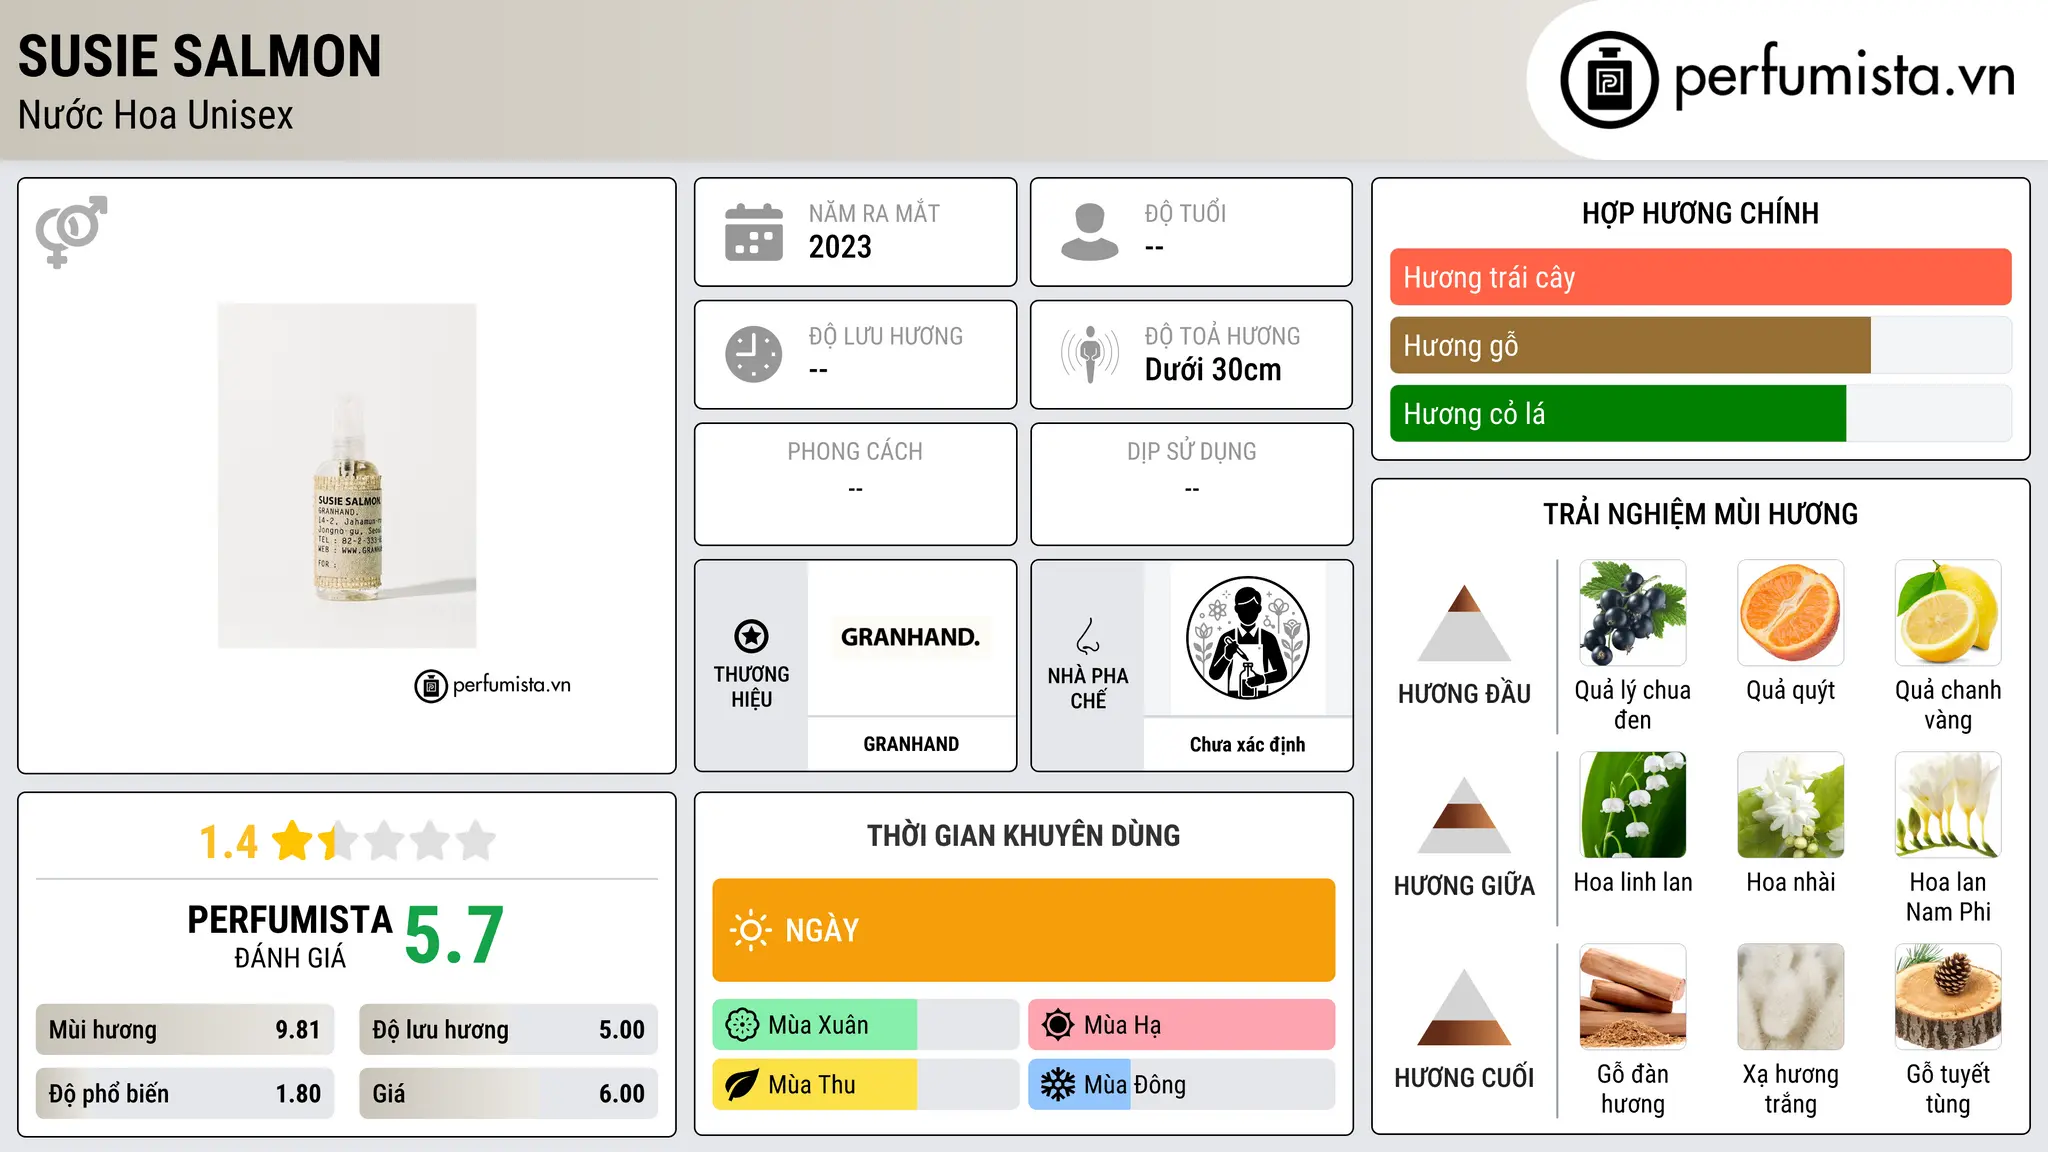Click the Hương trái cây accord bar

(1700, 277)
